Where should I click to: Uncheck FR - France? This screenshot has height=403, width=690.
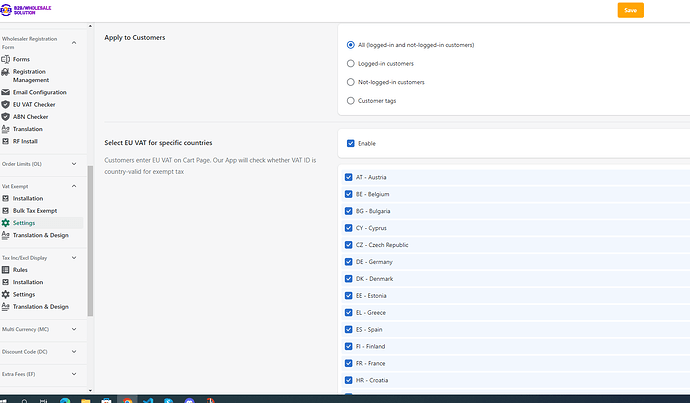349,363
